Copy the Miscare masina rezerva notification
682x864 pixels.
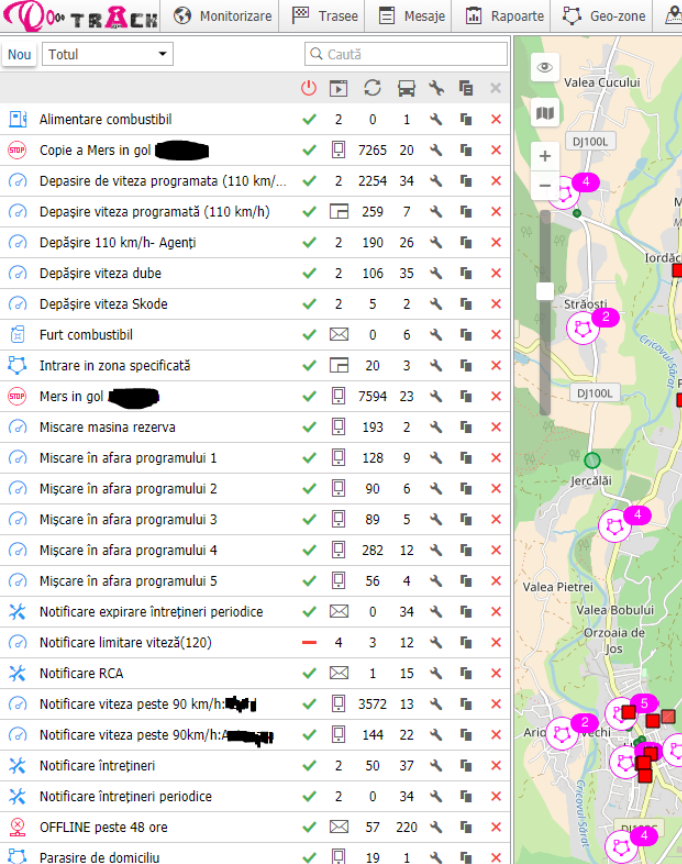[x=466, y=428]
